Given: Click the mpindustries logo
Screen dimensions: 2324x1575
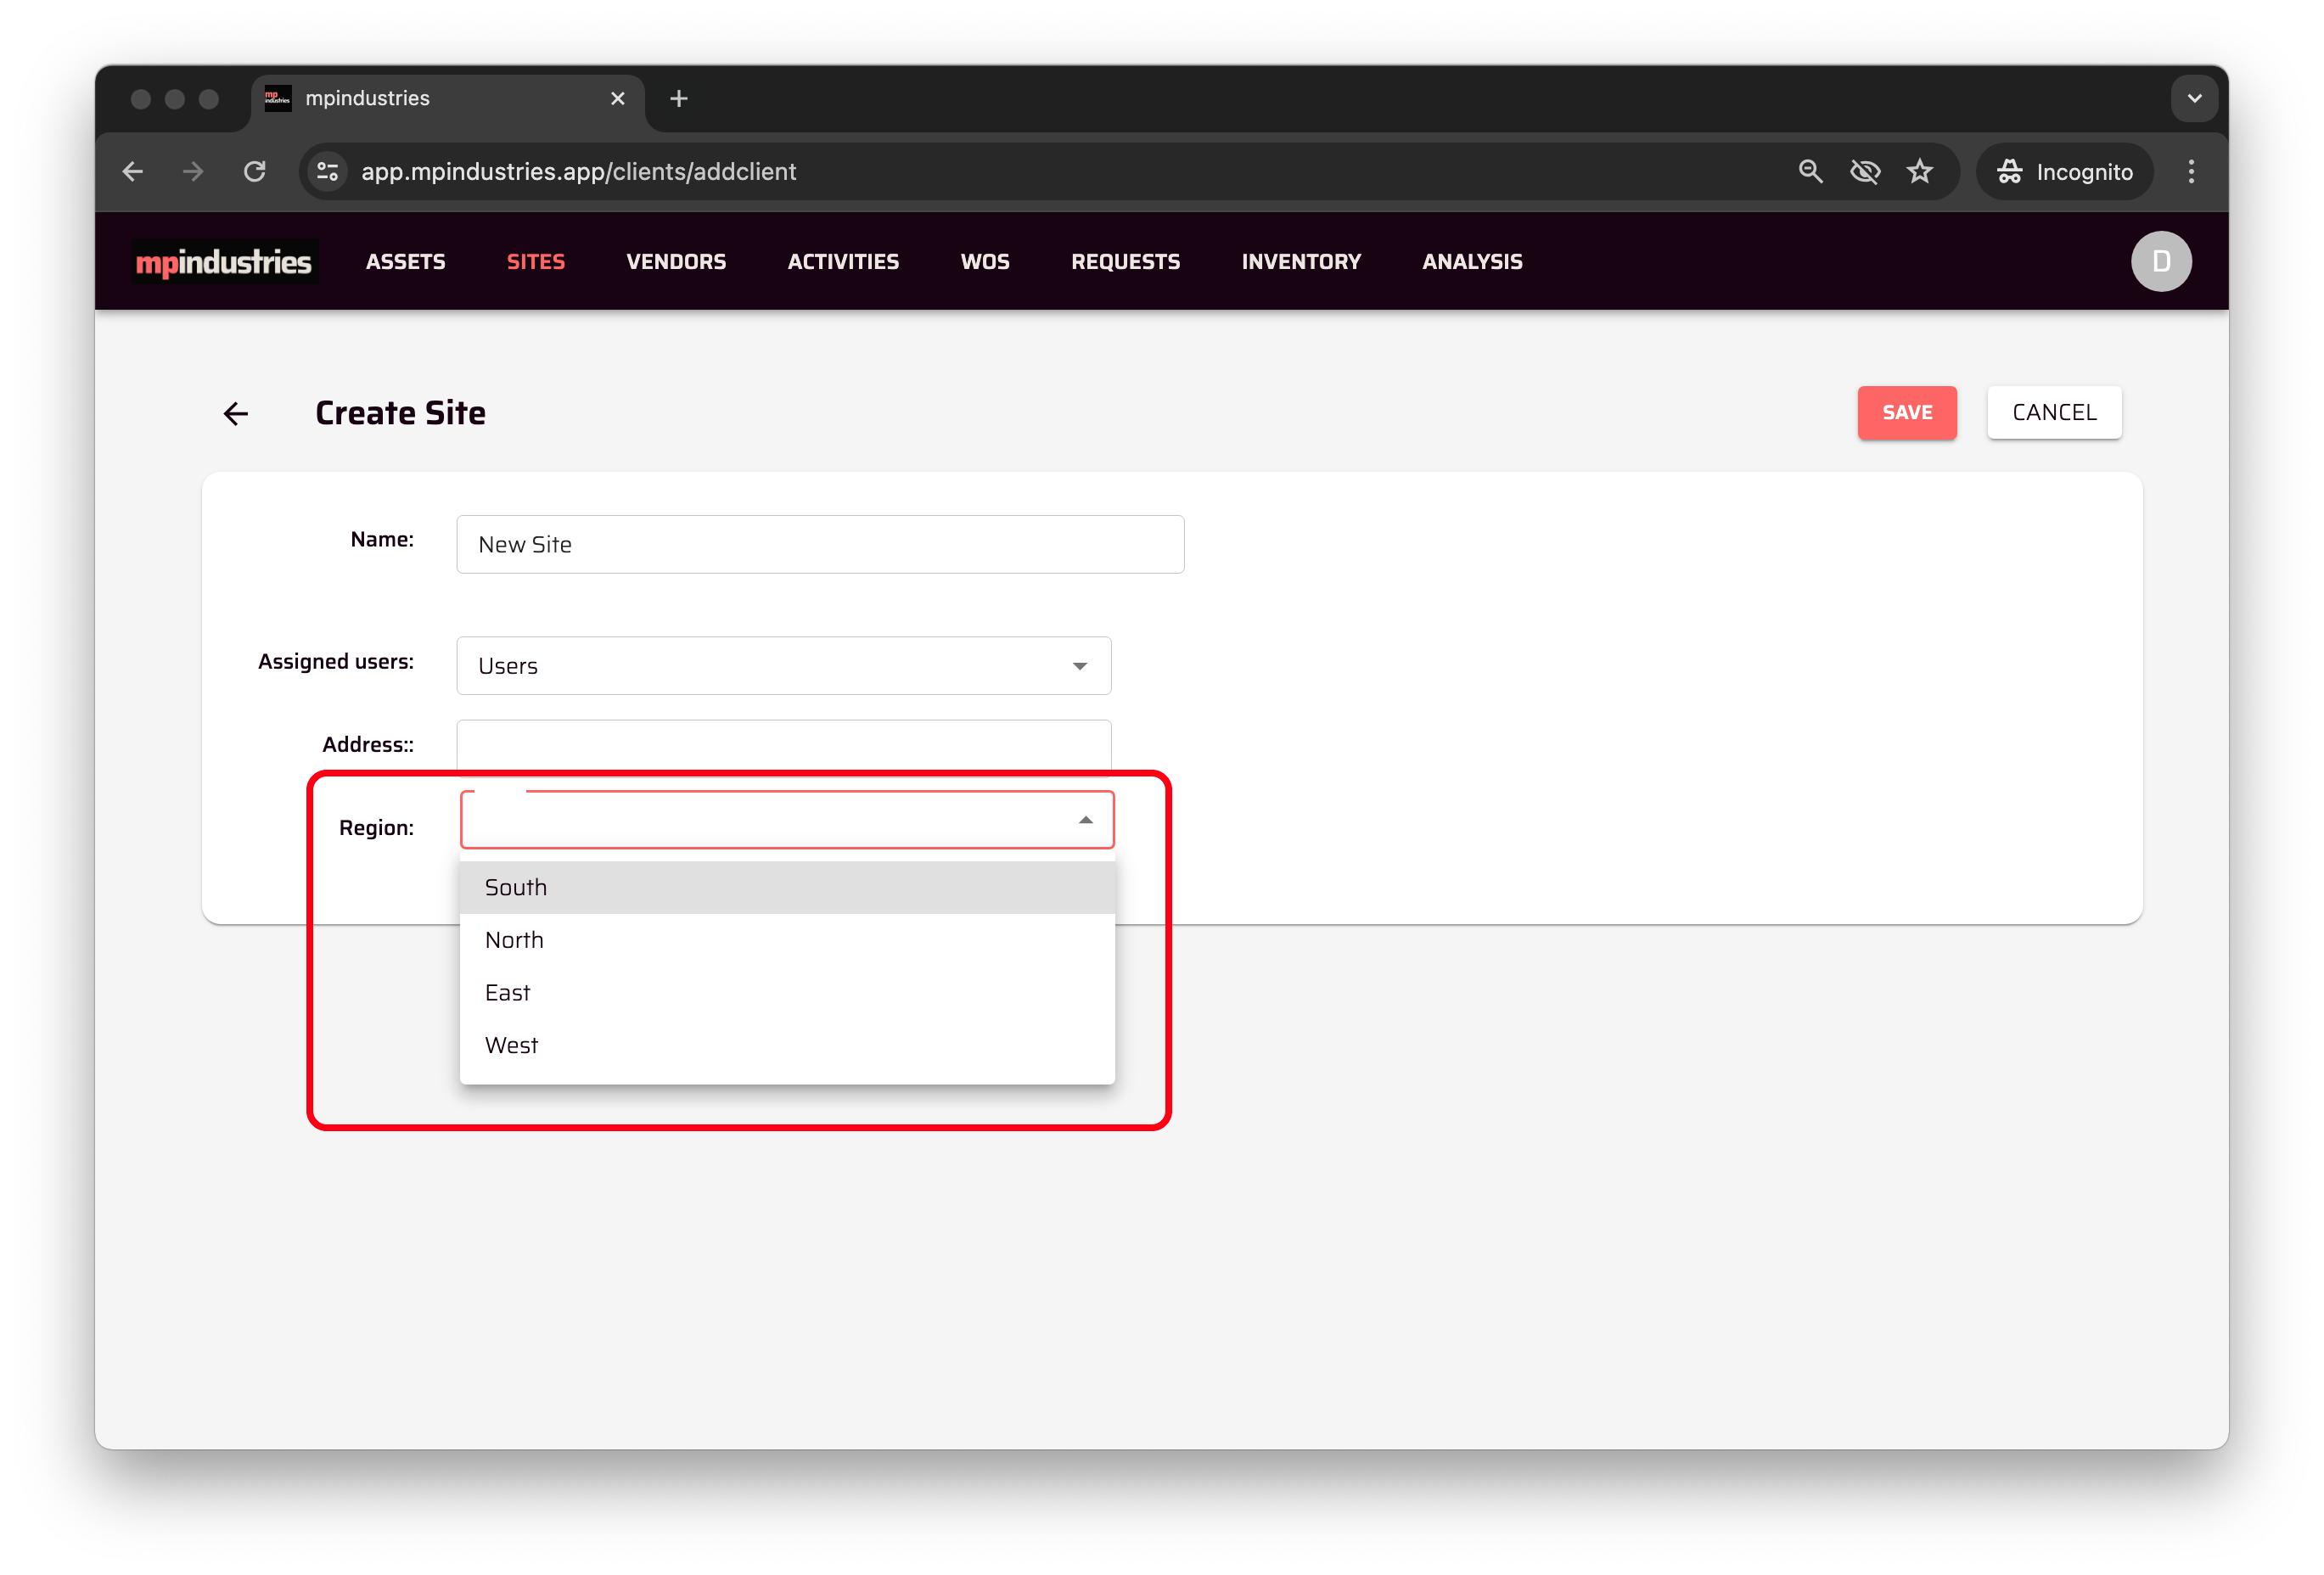Looking at the screenshot, I should click(224, 262).
